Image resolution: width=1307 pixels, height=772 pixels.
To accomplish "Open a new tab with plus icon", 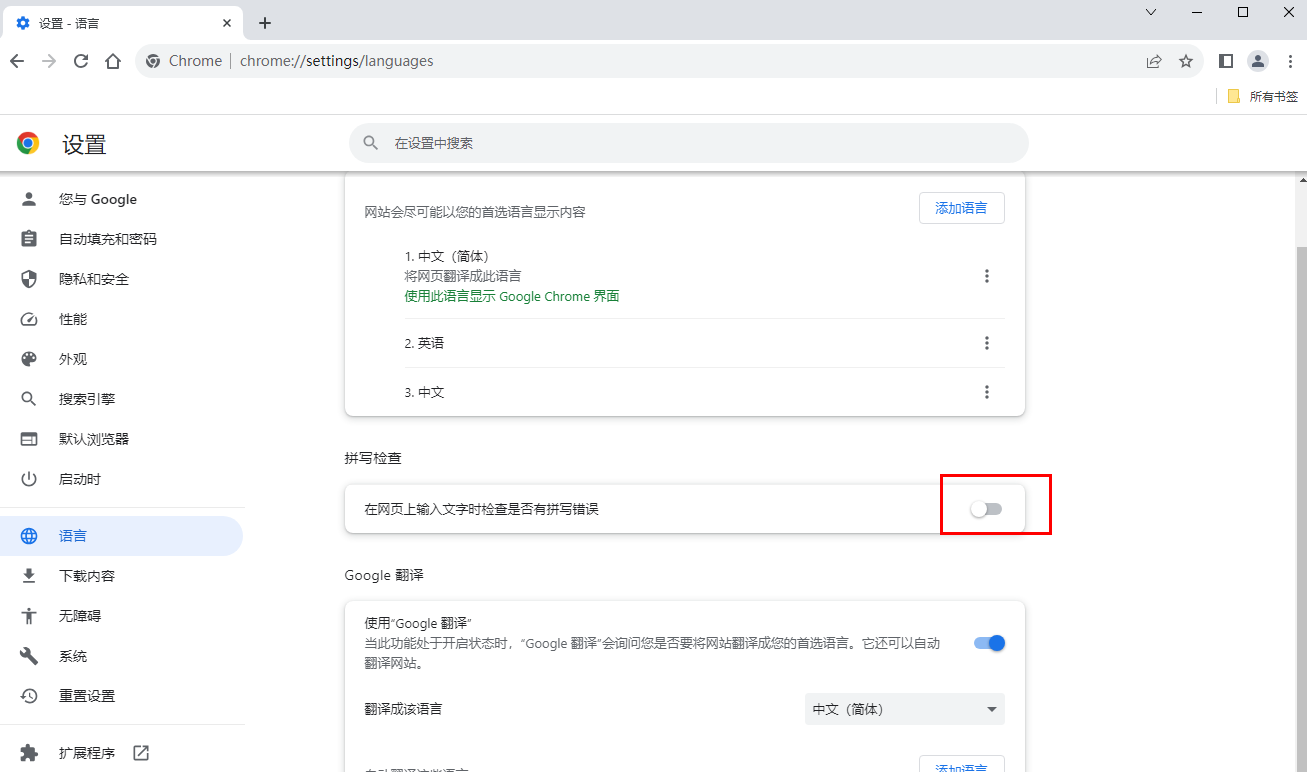I will 265,23.
